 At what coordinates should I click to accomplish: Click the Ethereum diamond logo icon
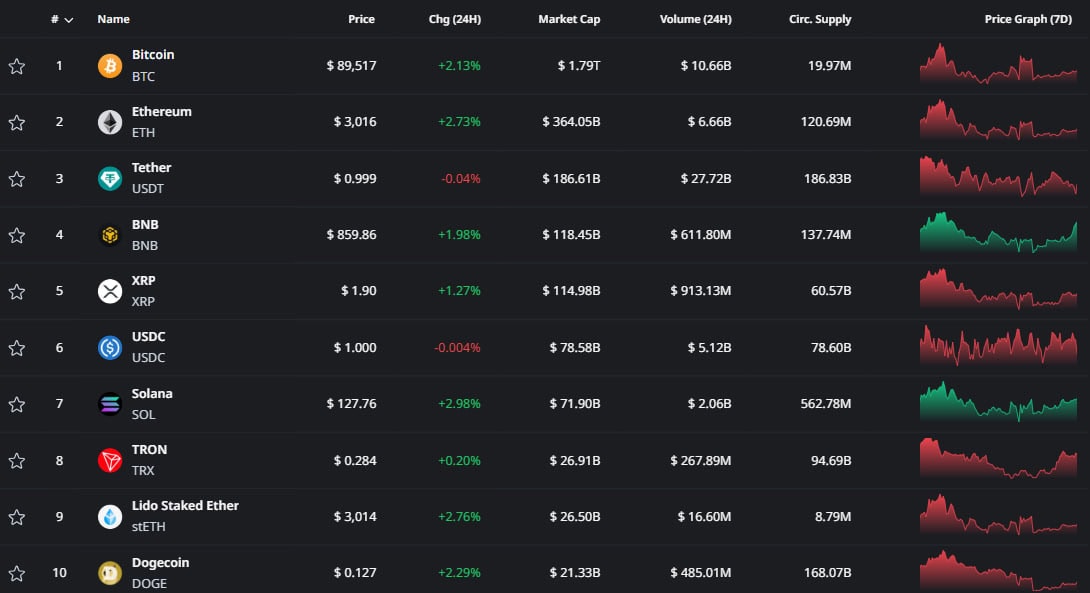pyautogui.click(x=110, y=122)
